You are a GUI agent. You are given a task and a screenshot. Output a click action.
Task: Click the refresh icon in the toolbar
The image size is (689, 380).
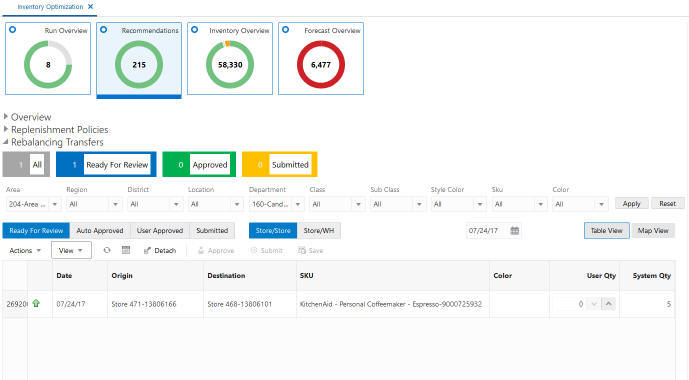click(107, 250)
